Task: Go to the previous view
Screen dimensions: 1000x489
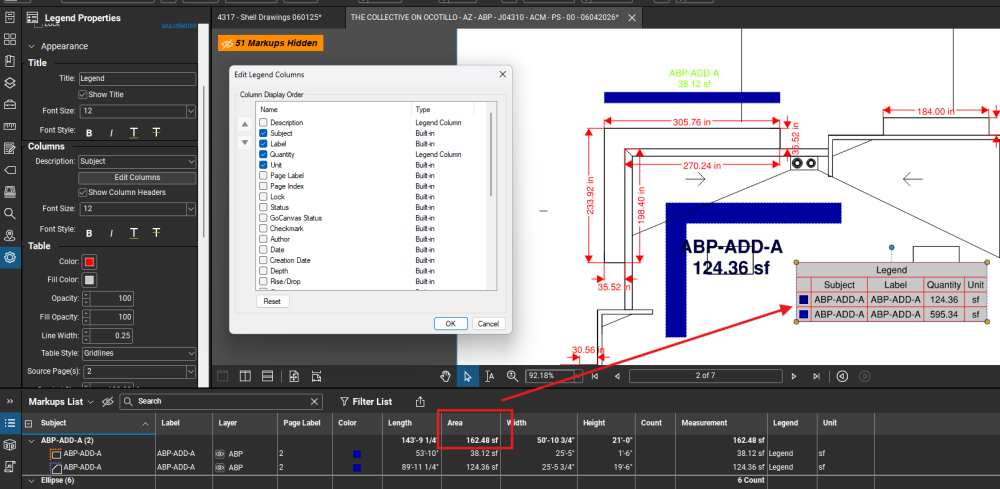Action: (x=842, y=376)
